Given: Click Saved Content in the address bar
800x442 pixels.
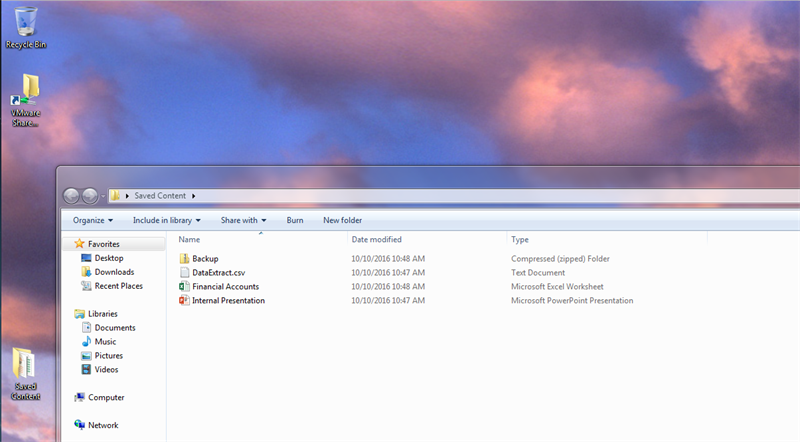Looking at the screenshot, I should (160, 196).
